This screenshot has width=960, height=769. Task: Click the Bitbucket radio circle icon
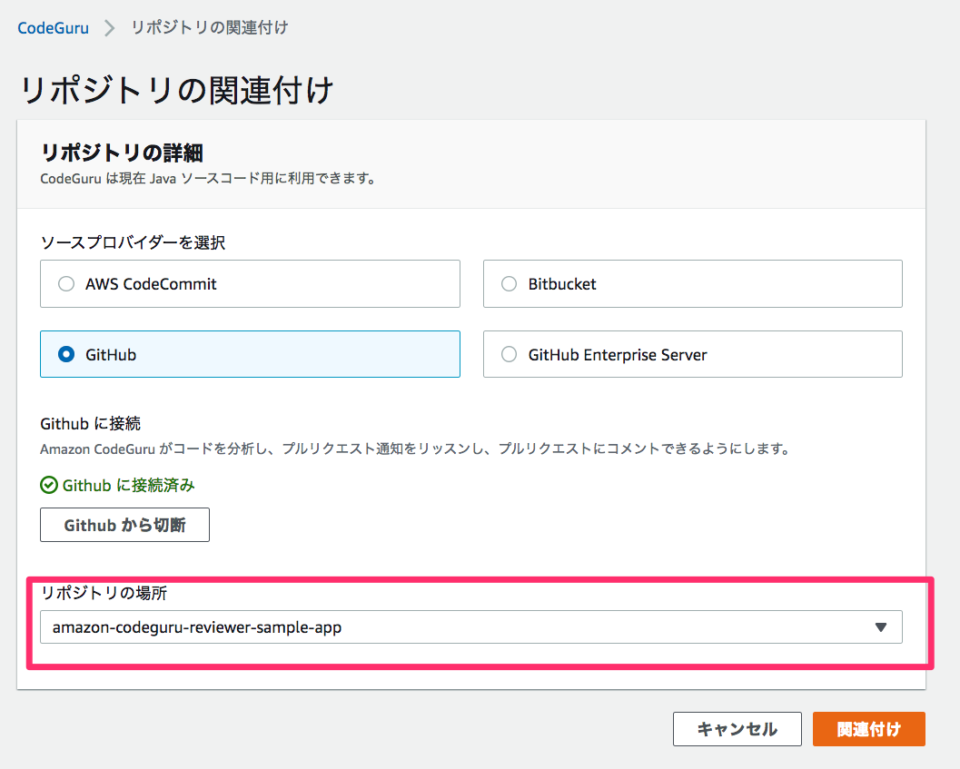pyautogui.click(x=509, y=283)
